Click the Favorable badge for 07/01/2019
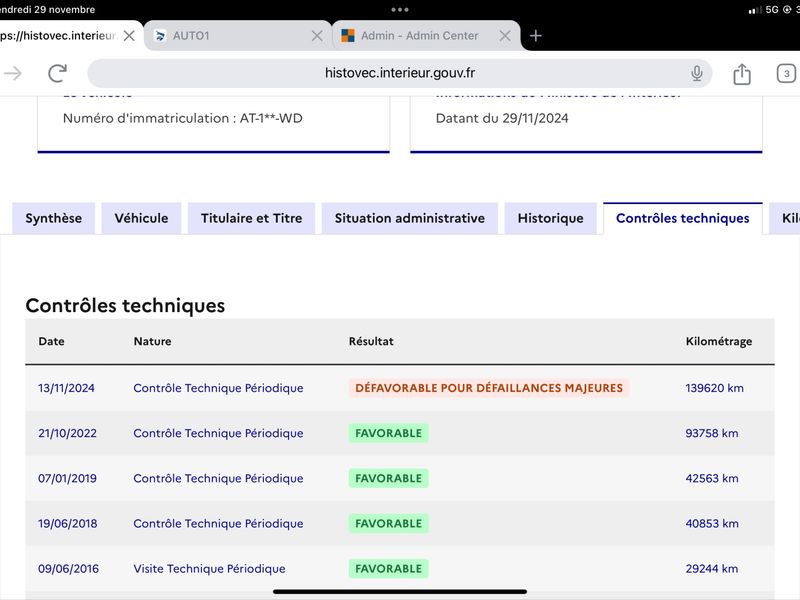800x600 pixels. point(389,479)
